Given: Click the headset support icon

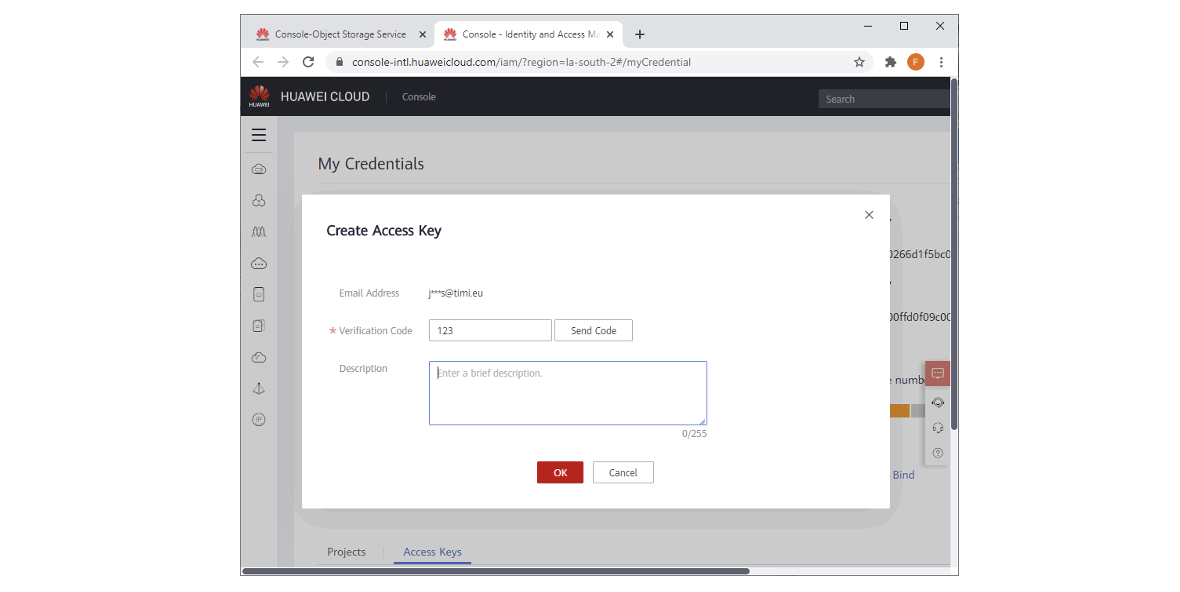Looking at the screenshot, I should click(x=937, y=428).
